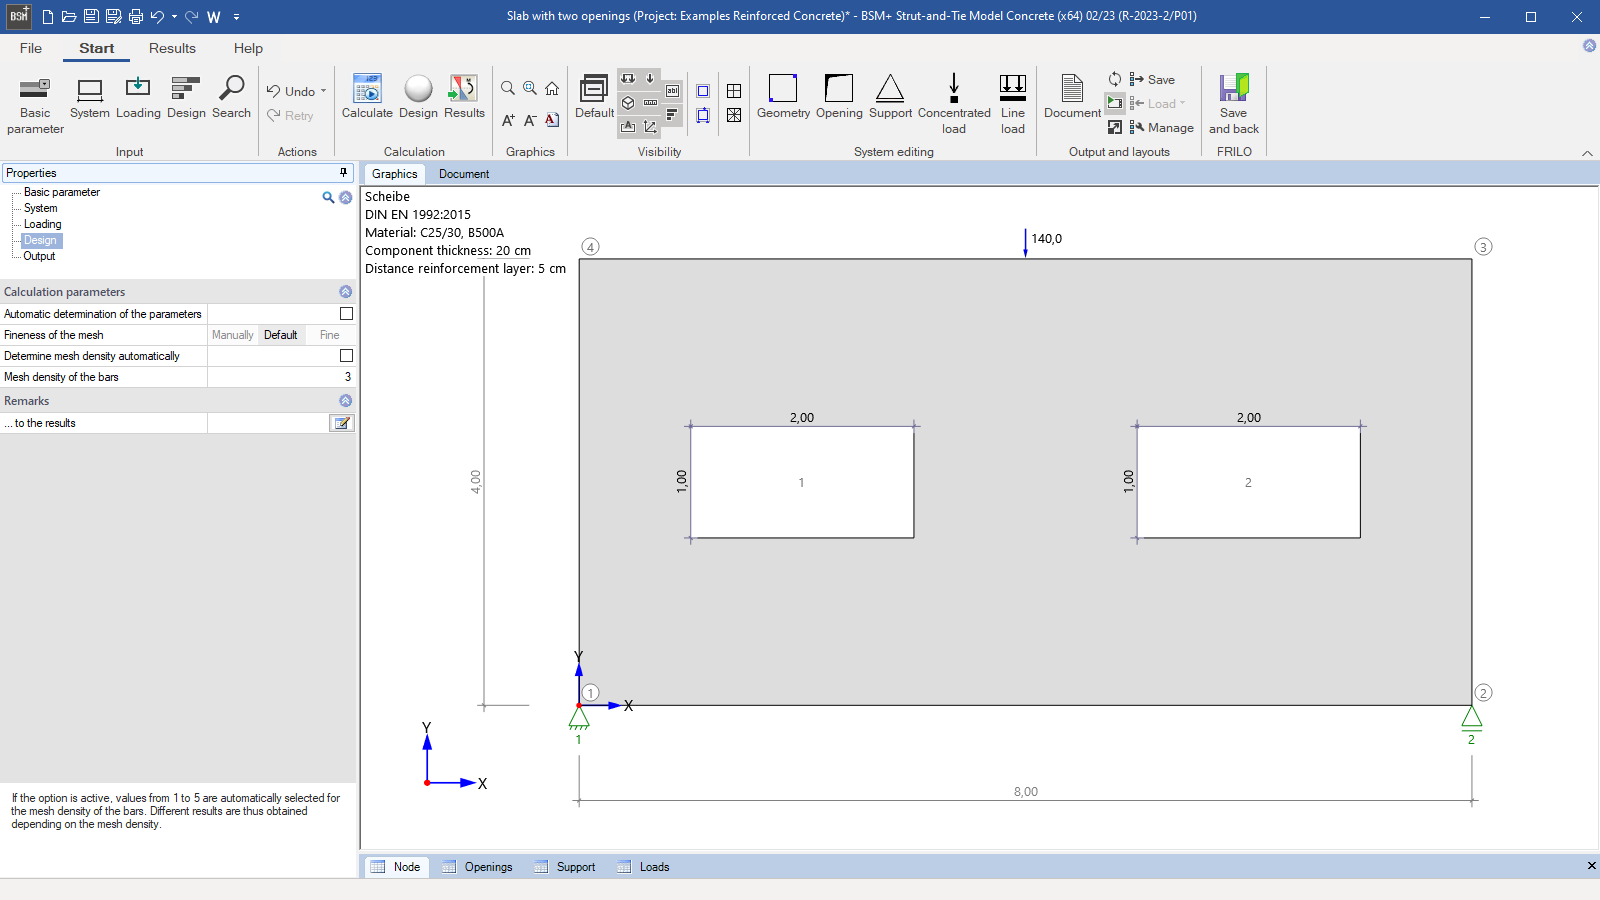Switch to the Results ribbon tab
Image resolution: width=1600 pixels, height=900 pixels.
(172, 48)
